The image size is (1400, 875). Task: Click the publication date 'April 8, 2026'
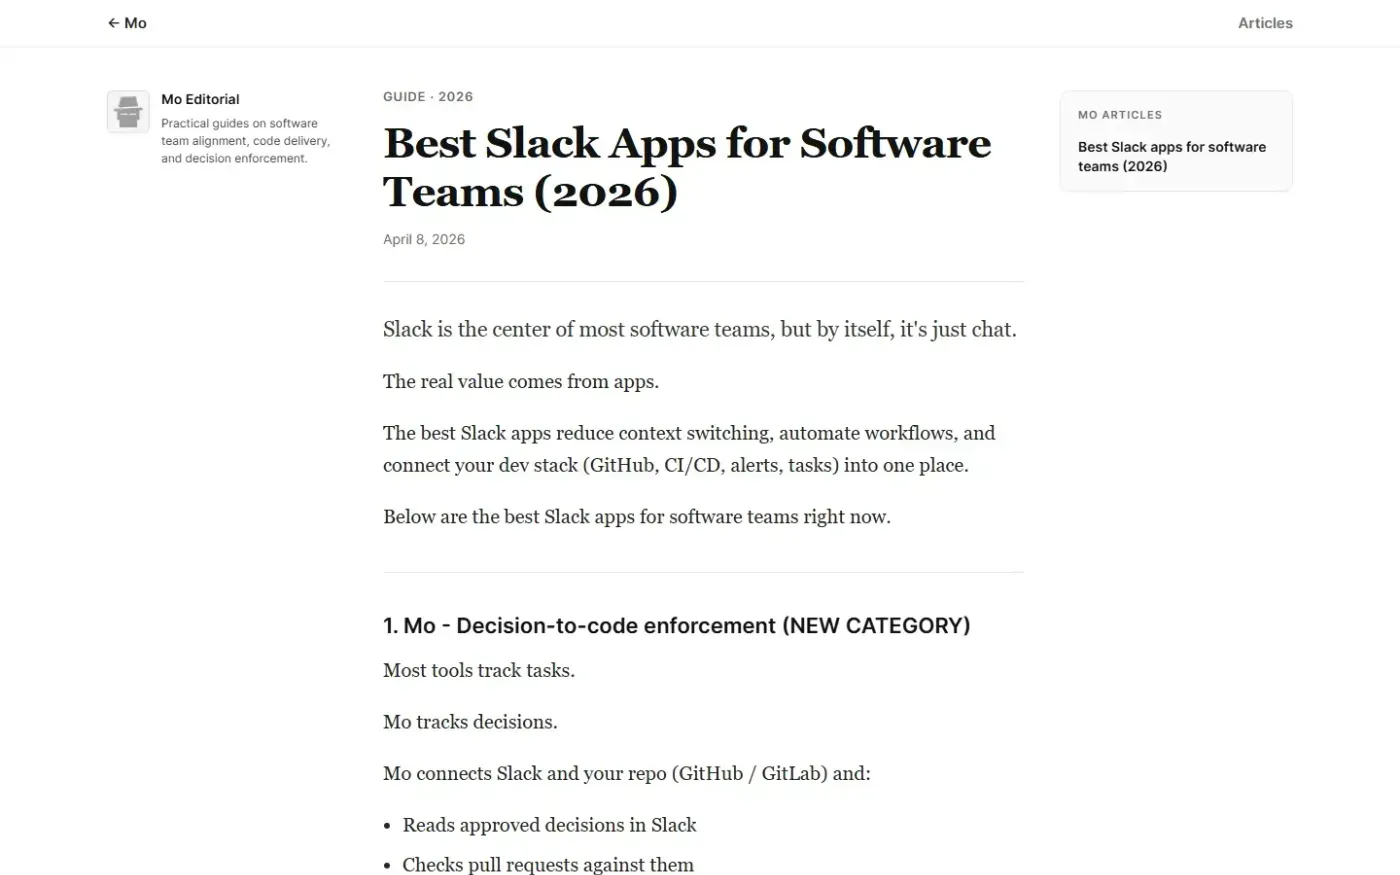(x=424, y=239)
